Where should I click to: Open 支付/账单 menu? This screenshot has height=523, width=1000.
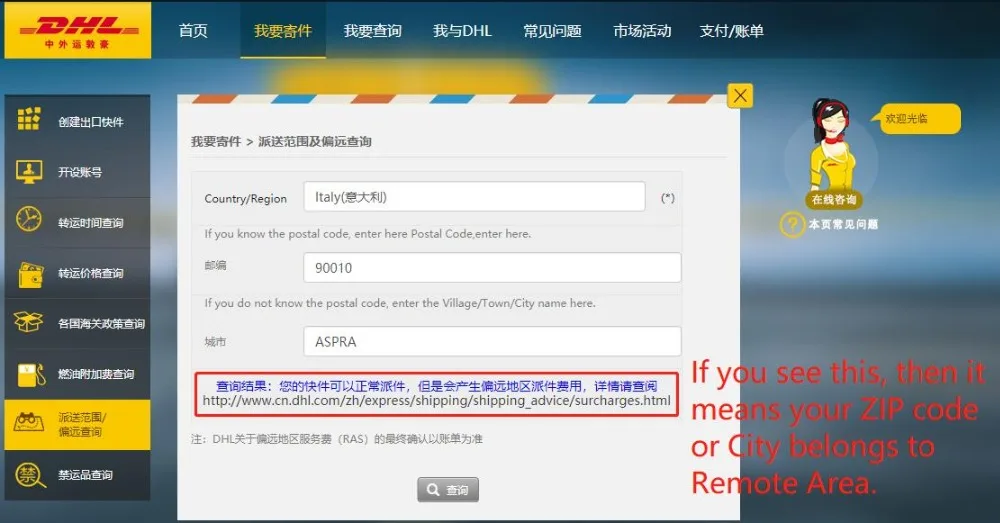tap(732, 31)
